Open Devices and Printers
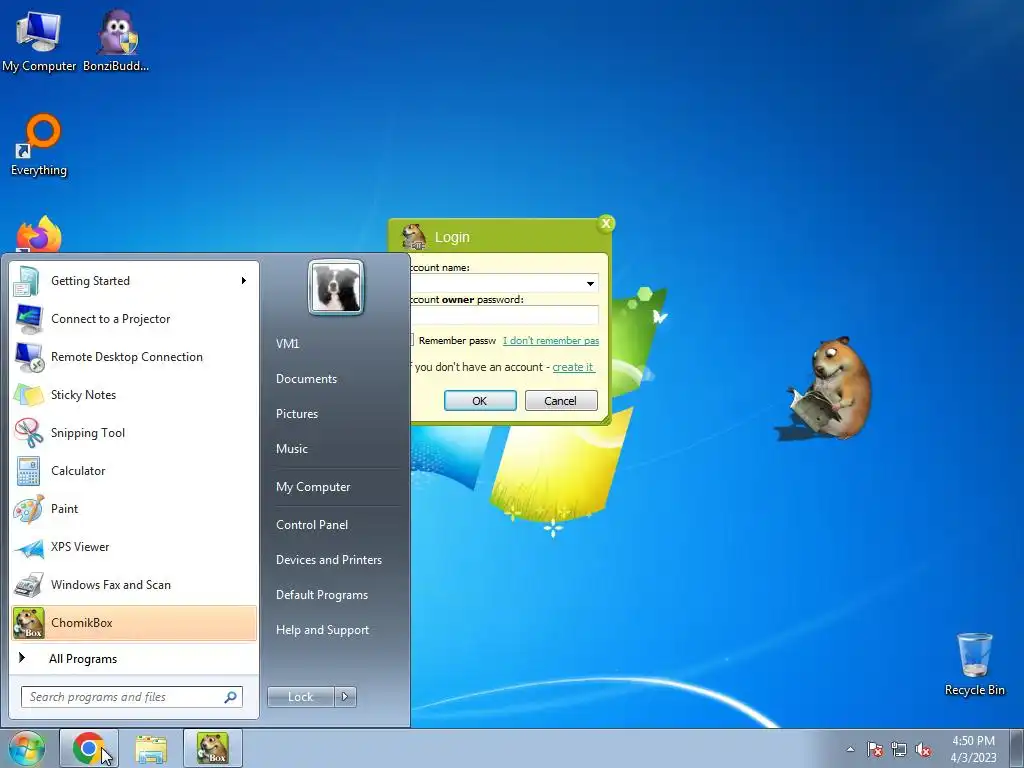This screenshot has height=768, width=1024. click(328, 560)
